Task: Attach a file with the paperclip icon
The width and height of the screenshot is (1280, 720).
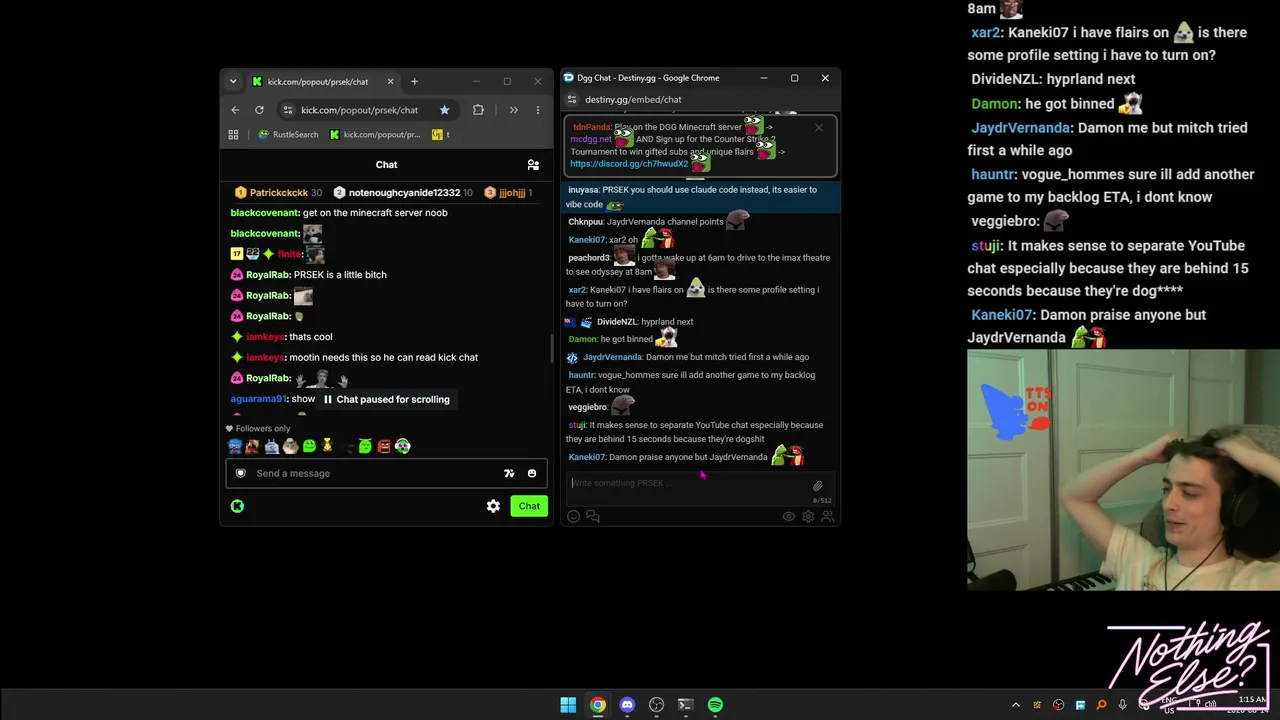Action: 818,486
